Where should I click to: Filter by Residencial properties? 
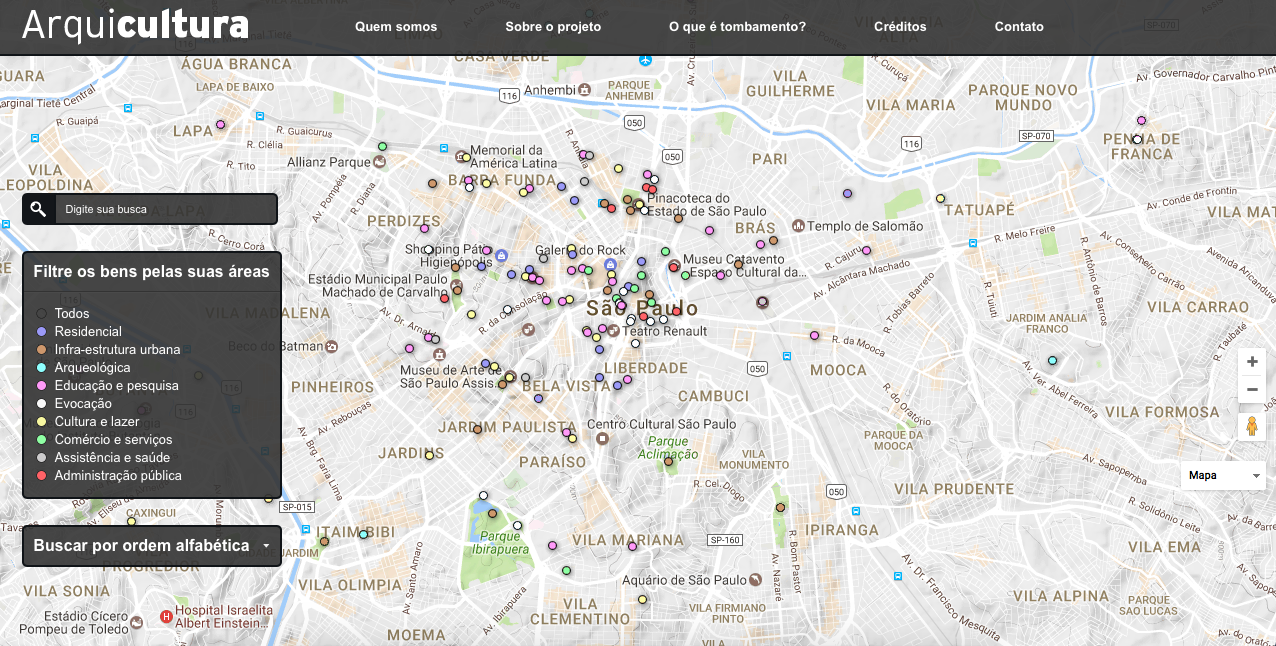(79, 332)
